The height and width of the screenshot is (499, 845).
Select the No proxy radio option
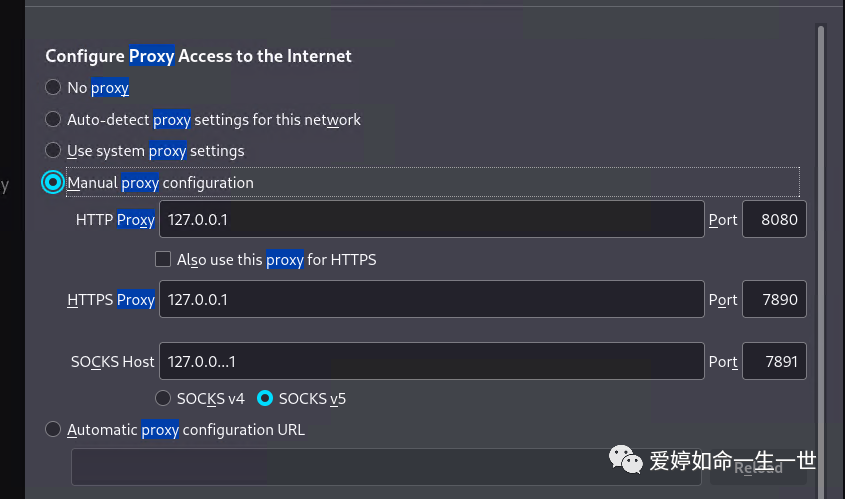tap(53, 87)
